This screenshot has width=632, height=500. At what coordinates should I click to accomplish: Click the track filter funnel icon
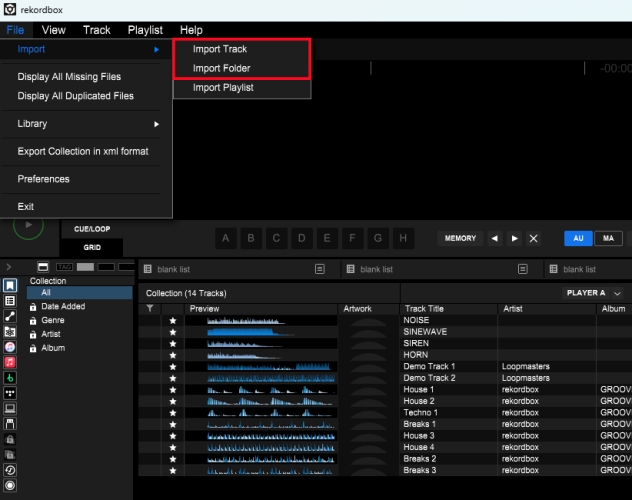pyautogui.click(x=150, y=309)
